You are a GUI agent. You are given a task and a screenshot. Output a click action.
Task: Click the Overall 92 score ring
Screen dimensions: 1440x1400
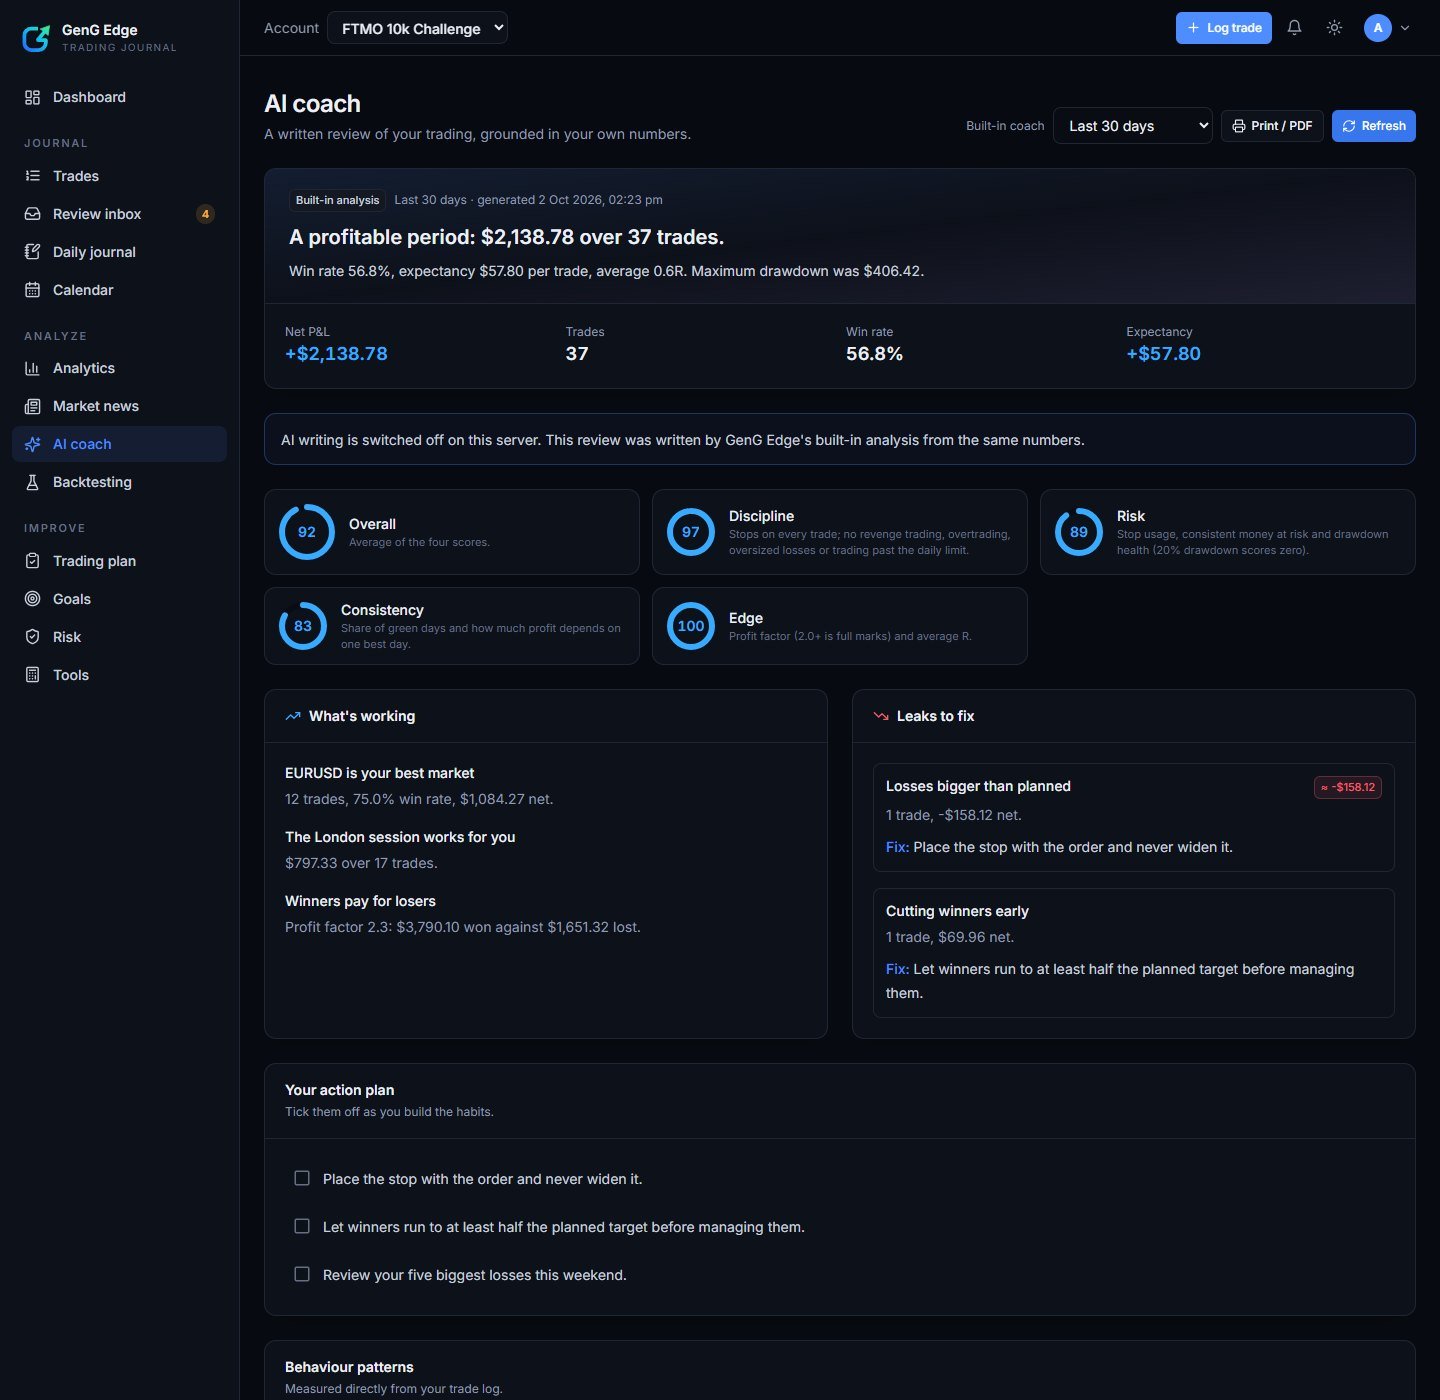point(307,532)
